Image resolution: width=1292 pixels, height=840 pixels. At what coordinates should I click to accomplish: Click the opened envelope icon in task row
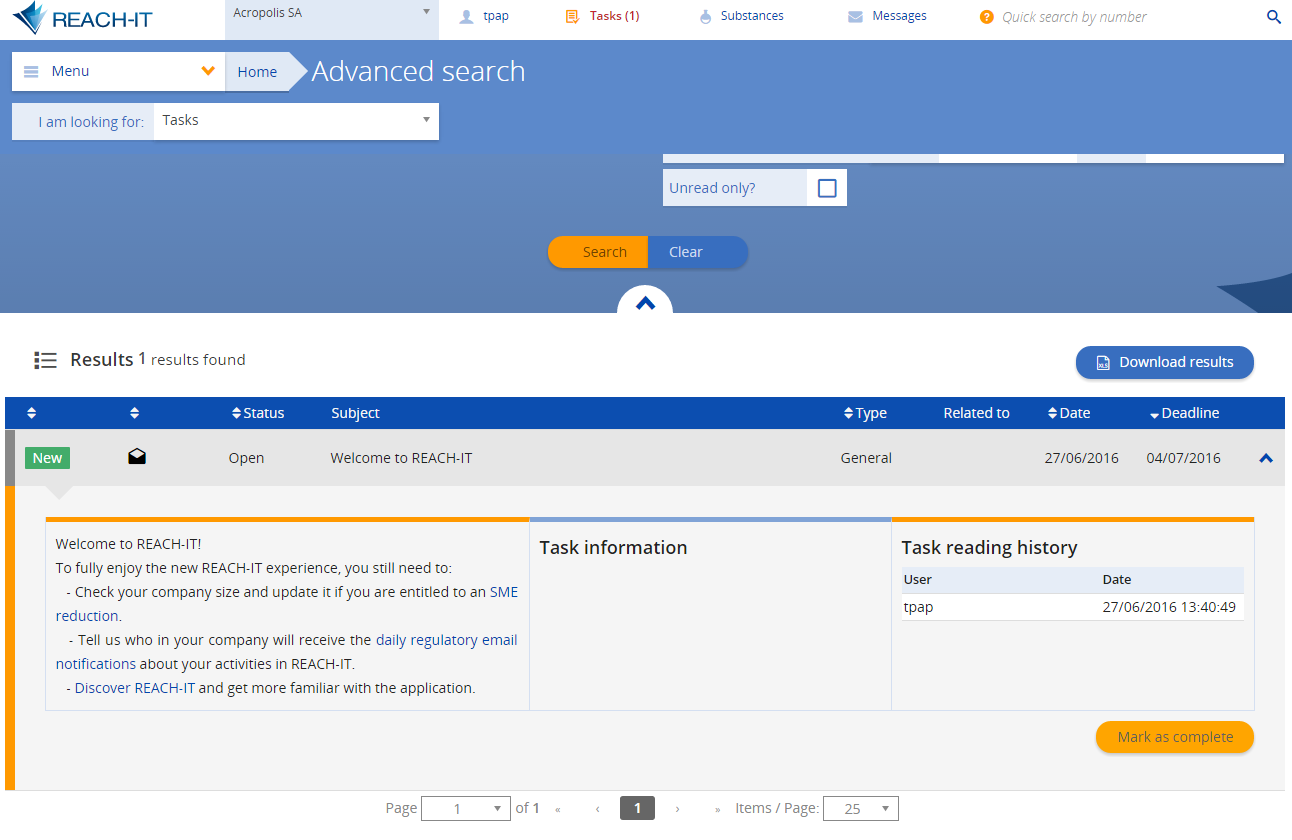click(x=137, y=457)
